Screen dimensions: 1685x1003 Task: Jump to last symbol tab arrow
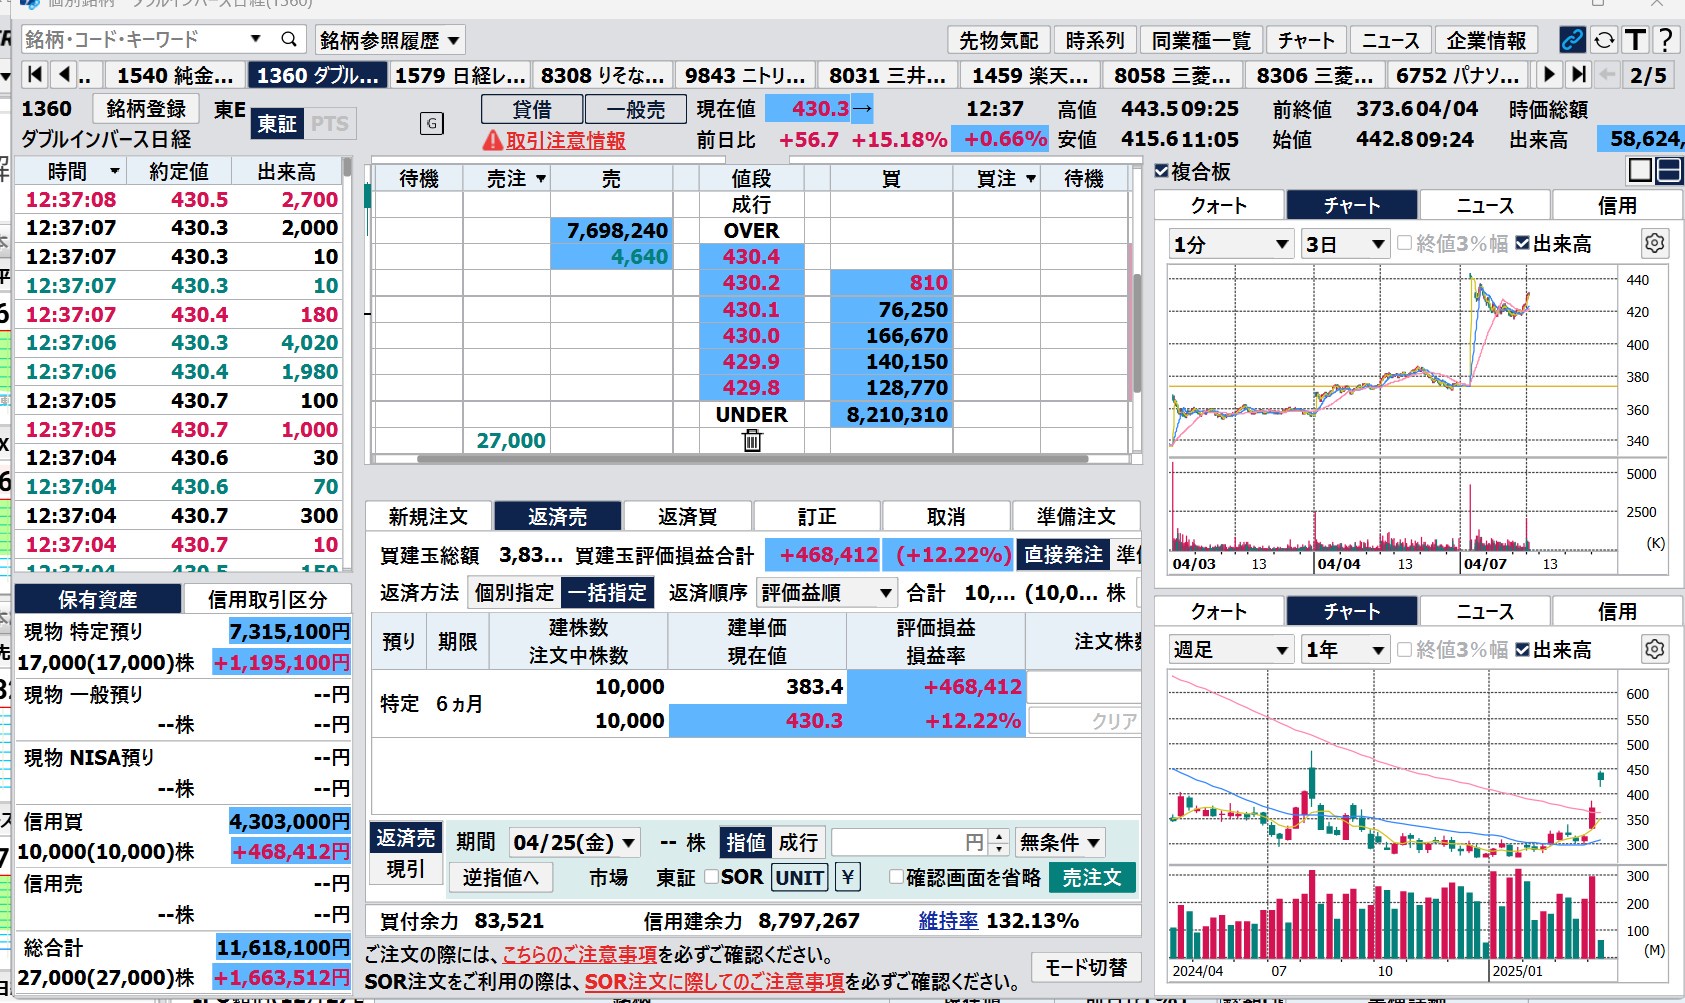pyautogui.click(x=1579, y=74)
